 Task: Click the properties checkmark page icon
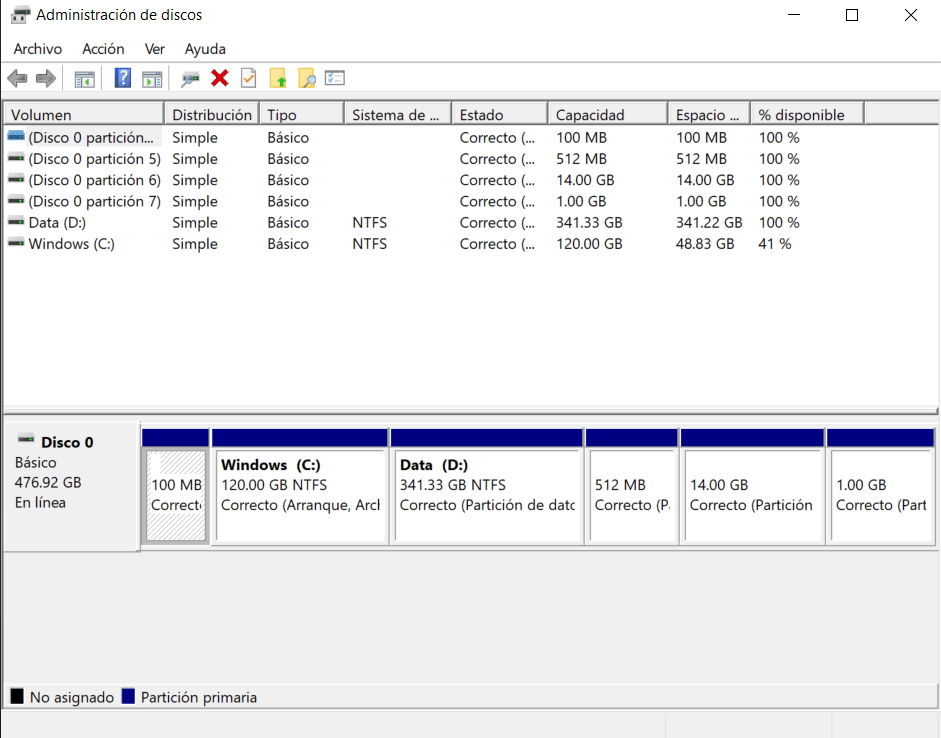248,78
